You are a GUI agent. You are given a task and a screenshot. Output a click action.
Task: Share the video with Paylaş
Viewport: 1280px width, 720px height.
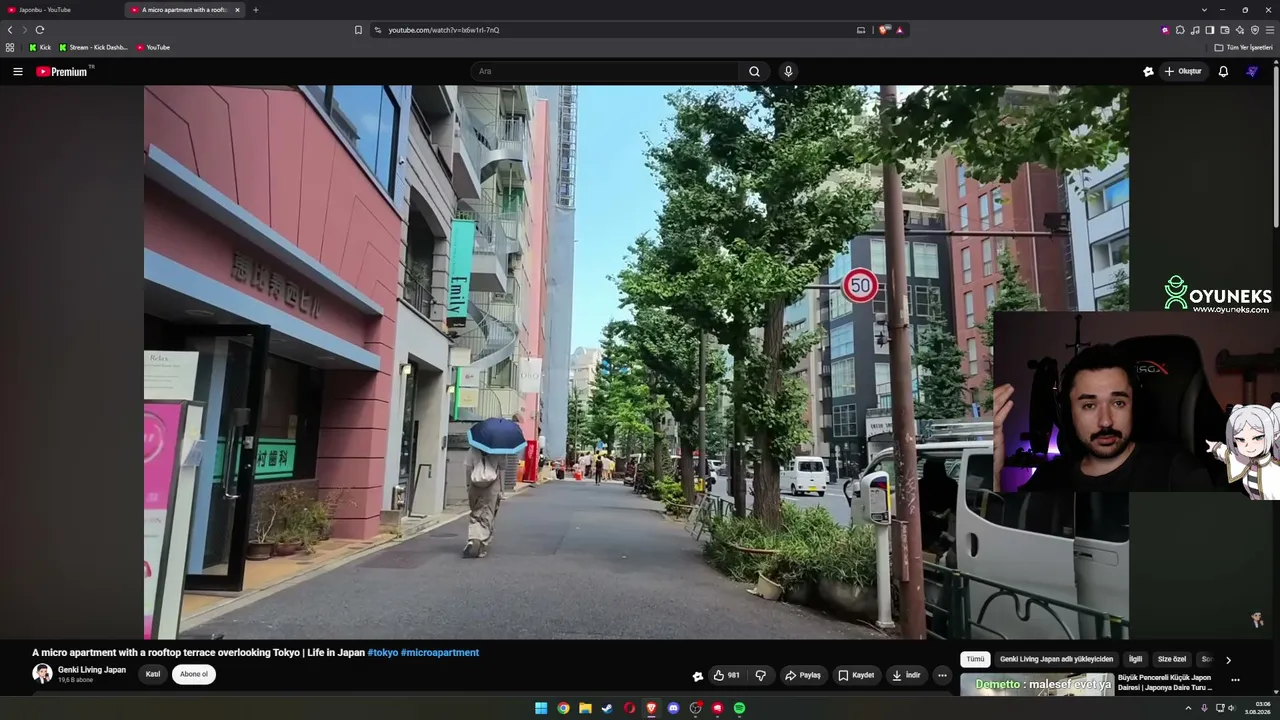[x=803, y=675]
